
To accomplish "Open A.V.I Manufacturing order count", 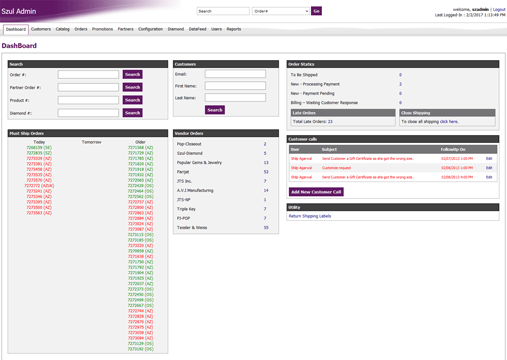I will point(266,191).
